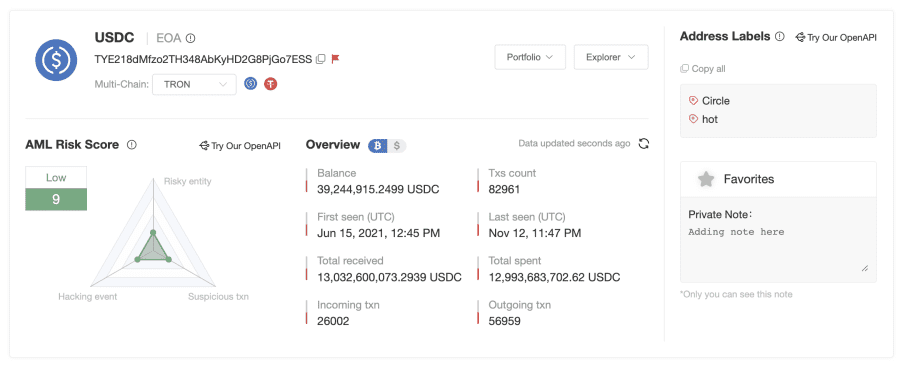
Task: Click the Suspicious txn radar label
Action: [218, 297]
